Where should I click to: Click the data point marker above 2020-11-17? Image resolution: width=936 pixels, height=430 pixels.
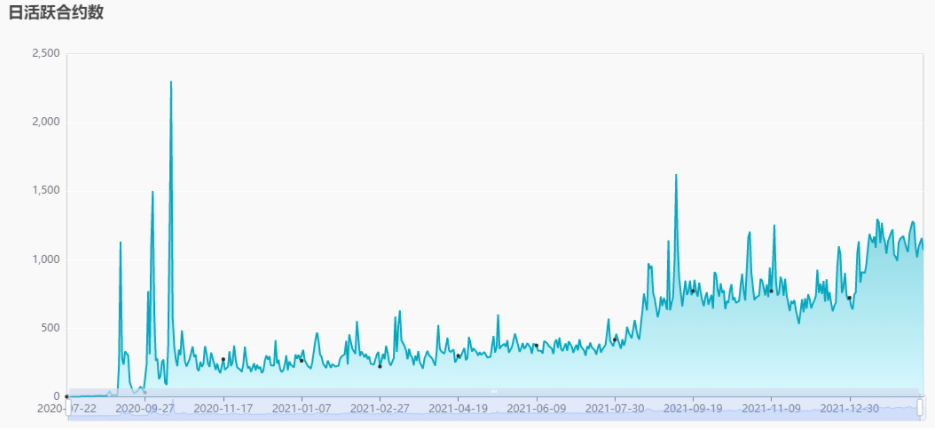pos(223,360)
